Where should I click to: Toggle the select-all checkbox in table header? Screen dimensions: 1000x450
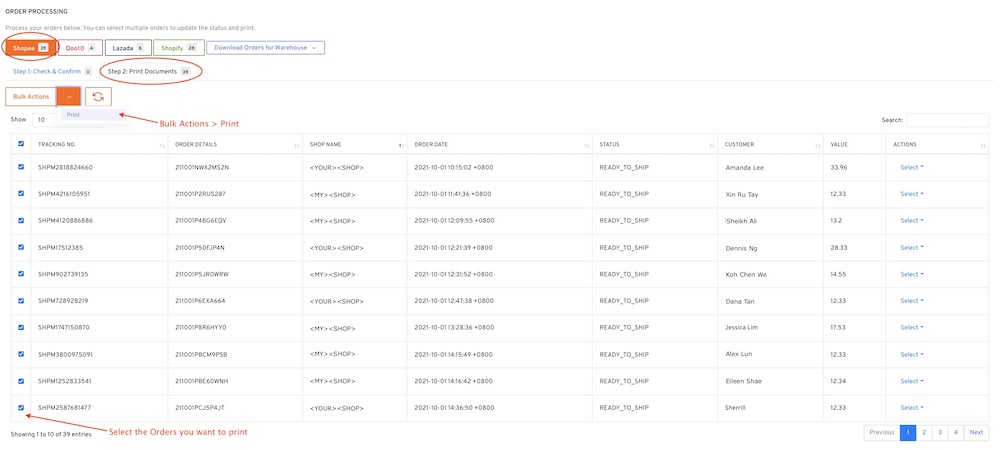pos(22,144)
